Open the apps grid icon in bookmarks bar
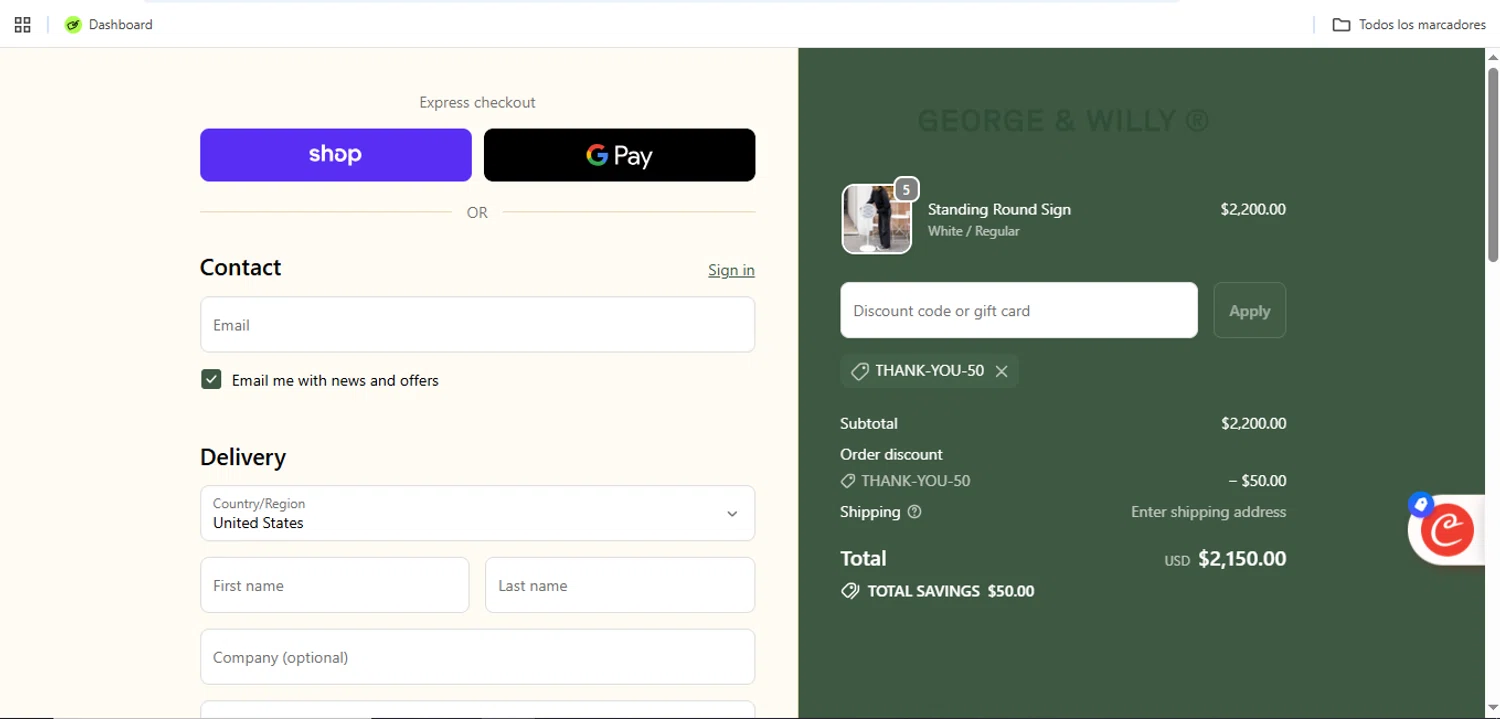 click(22, 25)
